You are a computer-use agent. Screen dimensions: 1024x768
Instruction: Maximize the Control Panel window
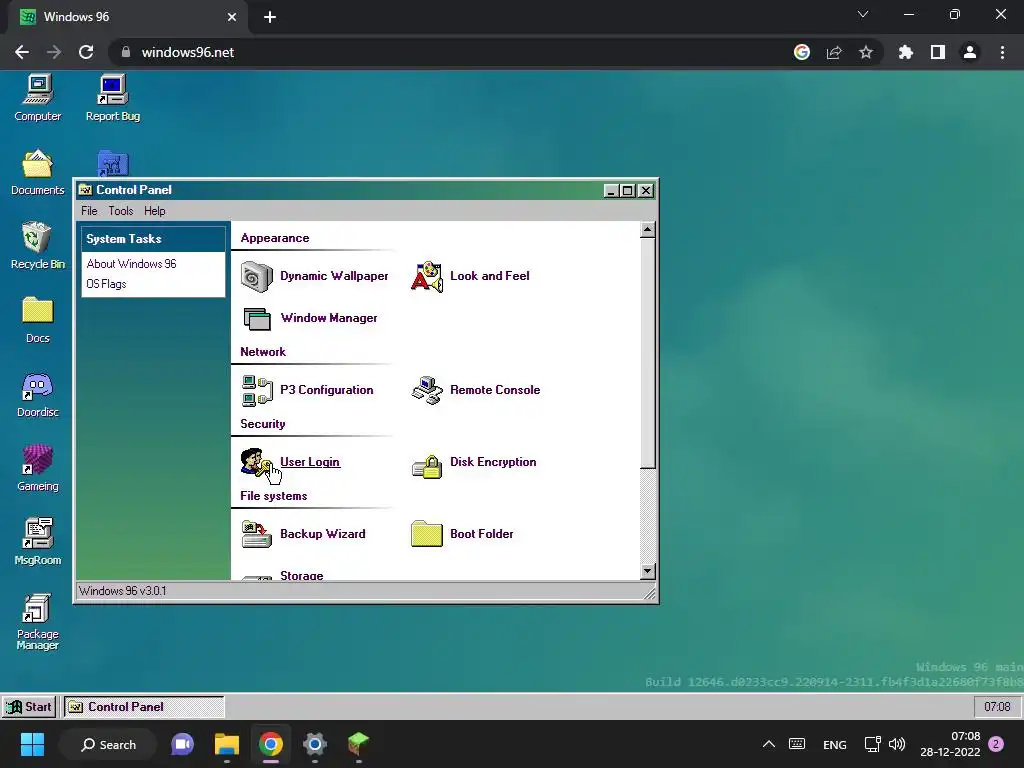(x=628, y=190)
